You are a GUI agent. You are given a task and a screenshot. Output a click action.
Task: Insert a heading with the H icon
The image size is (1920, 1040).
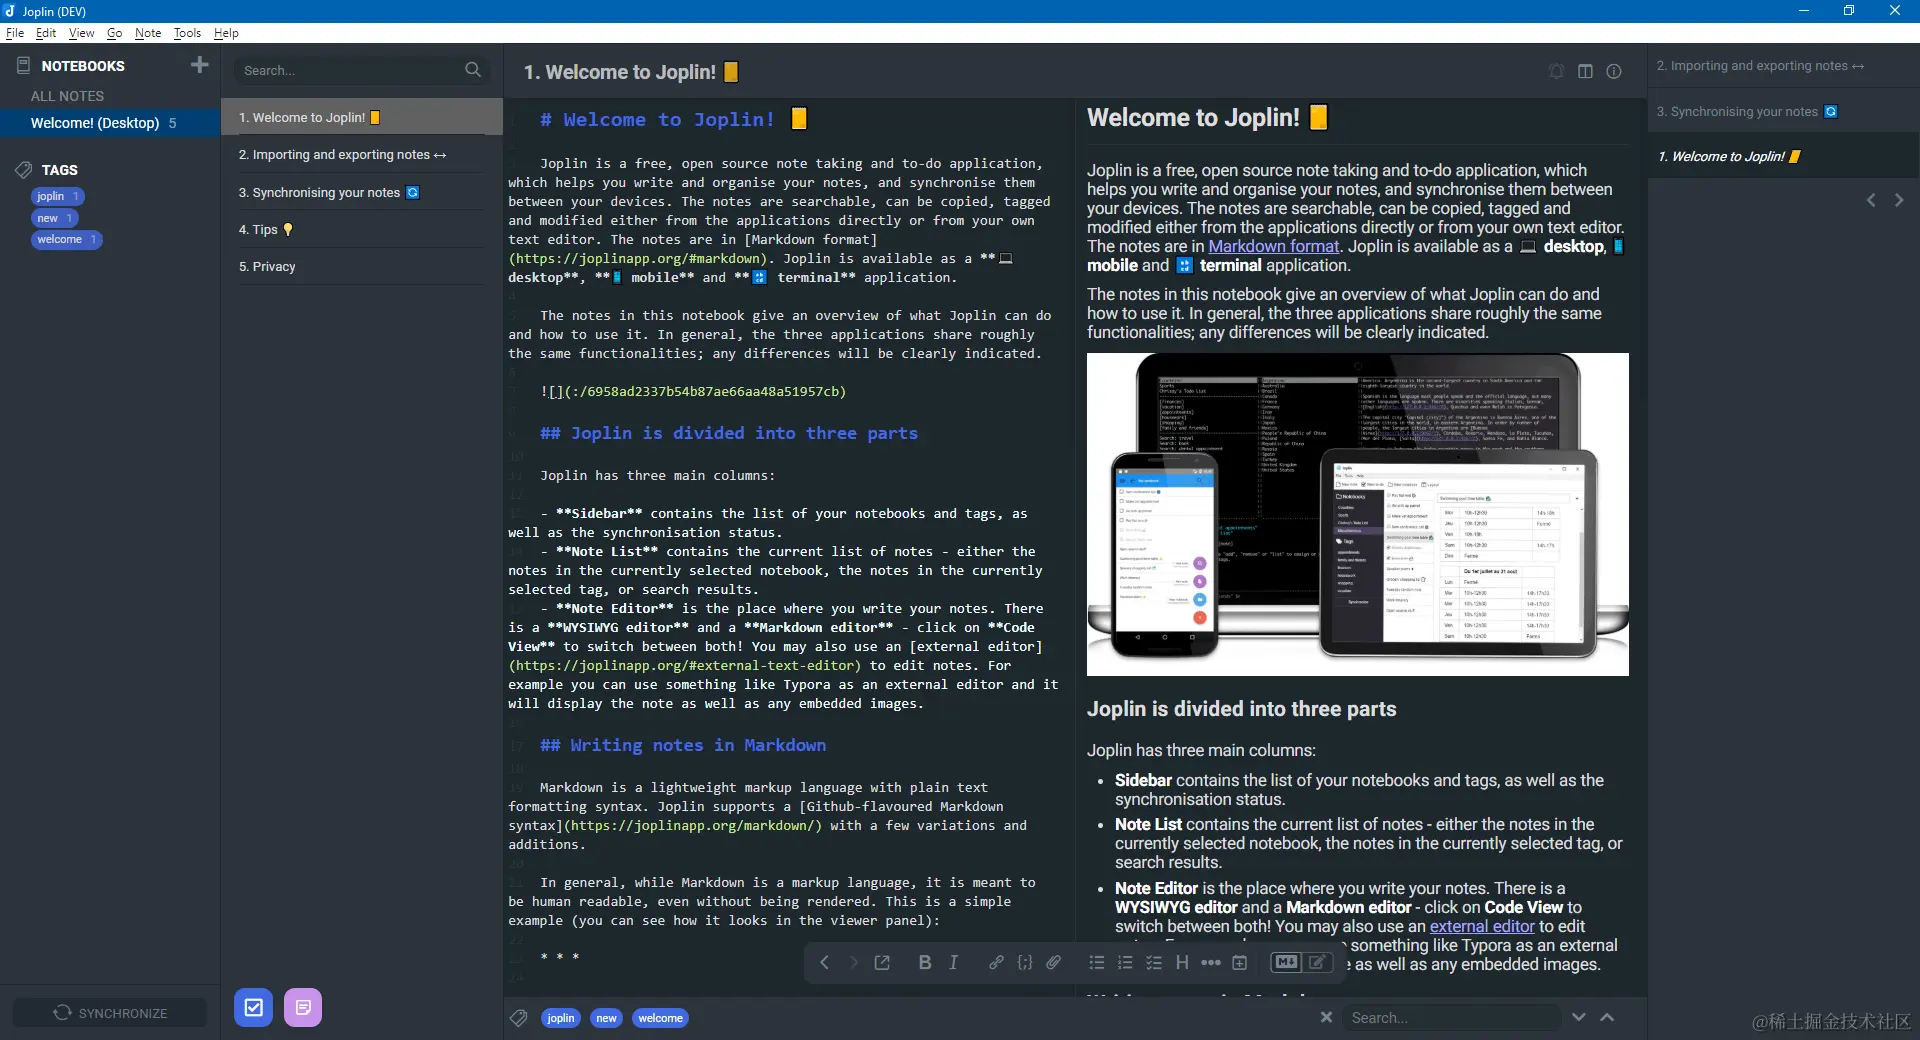pyautogui.click(x=1182, y=962)
